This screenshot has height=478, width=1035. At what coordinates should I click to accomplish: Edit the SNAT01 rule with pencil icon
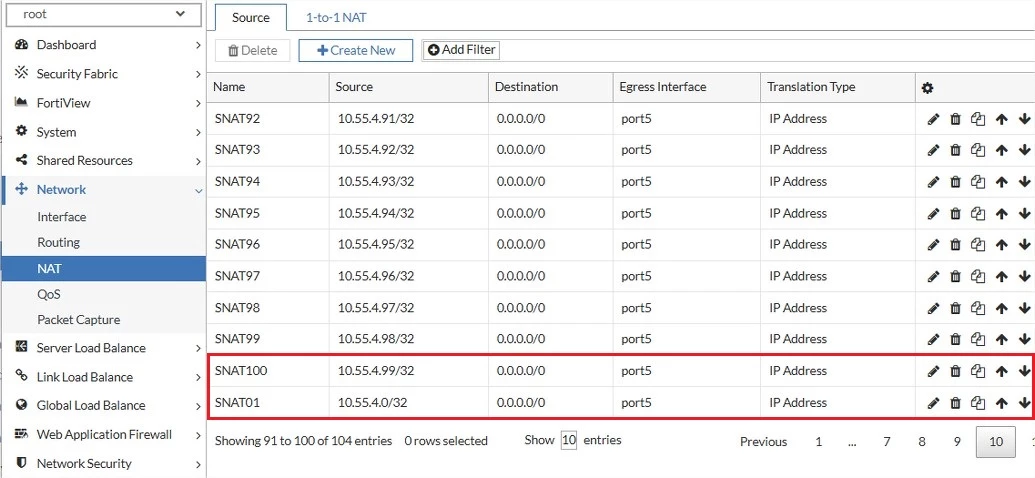pyautogui.click(x=933, y=403)
